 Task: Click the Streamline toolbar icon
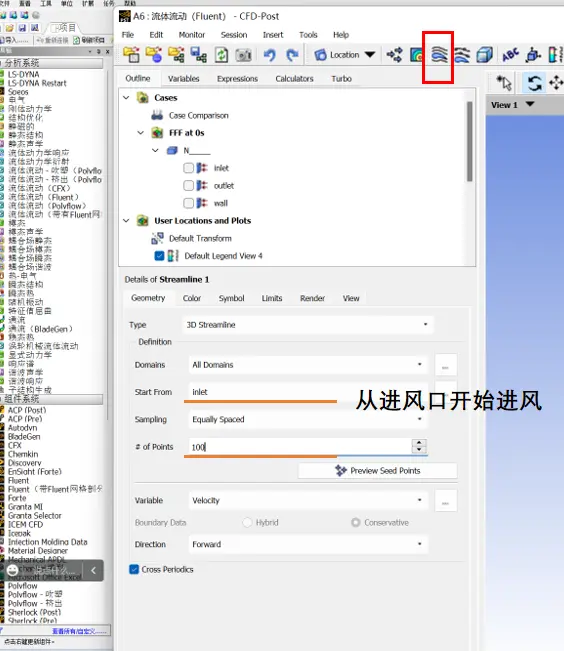(439, 55)
